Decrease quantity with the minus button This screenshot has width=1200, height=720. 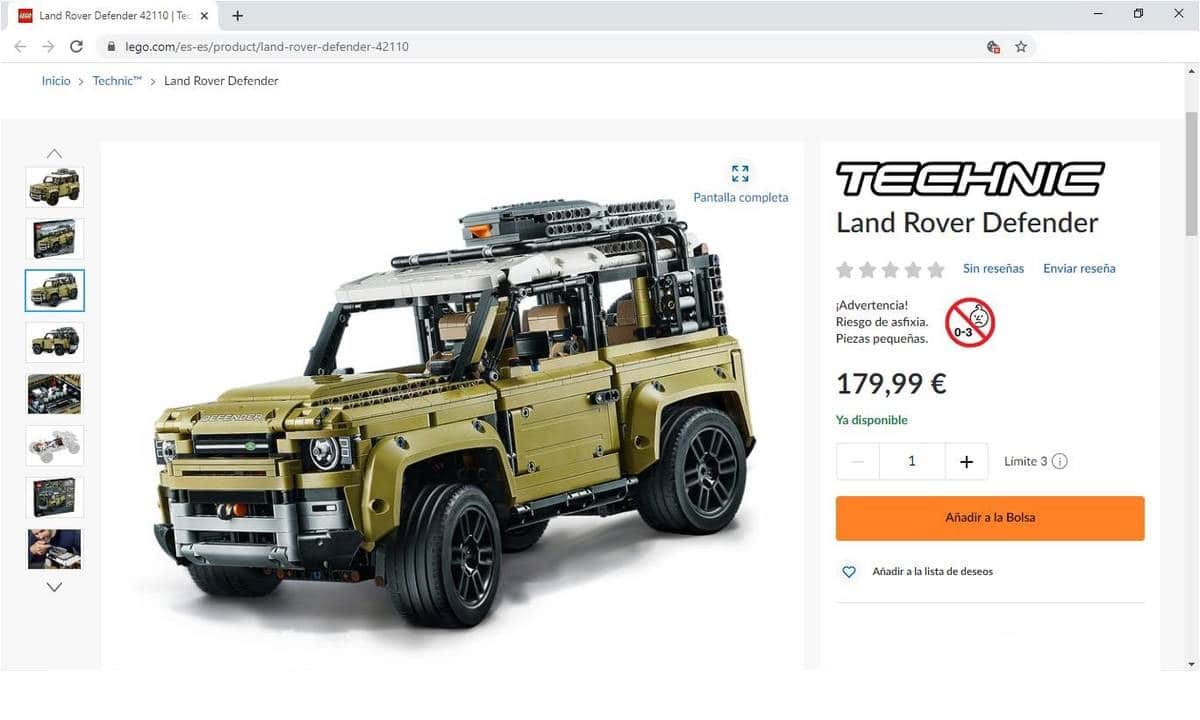pyautogui.click(x=858, y=462)
